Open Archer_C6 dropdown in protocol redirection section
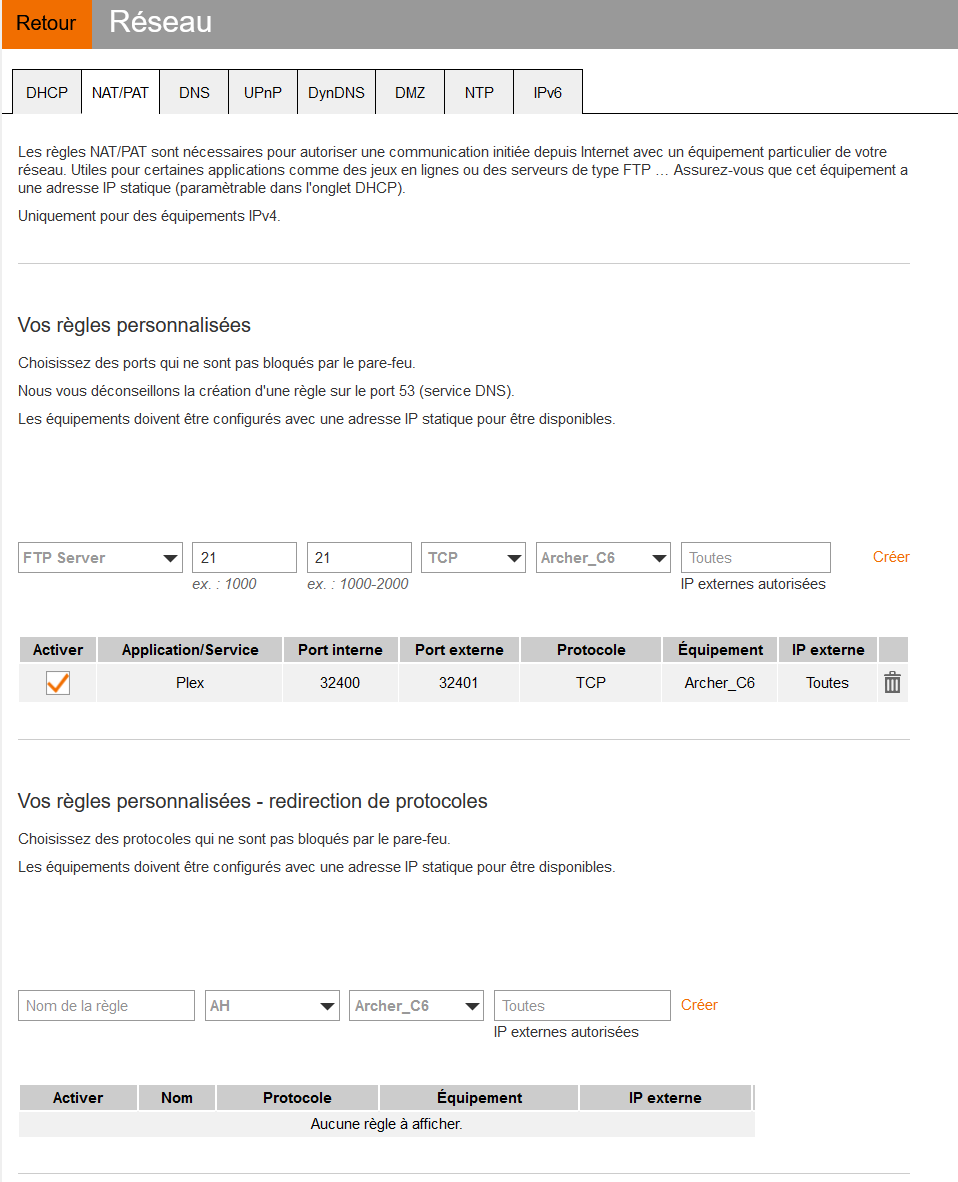 point(416,1006)
